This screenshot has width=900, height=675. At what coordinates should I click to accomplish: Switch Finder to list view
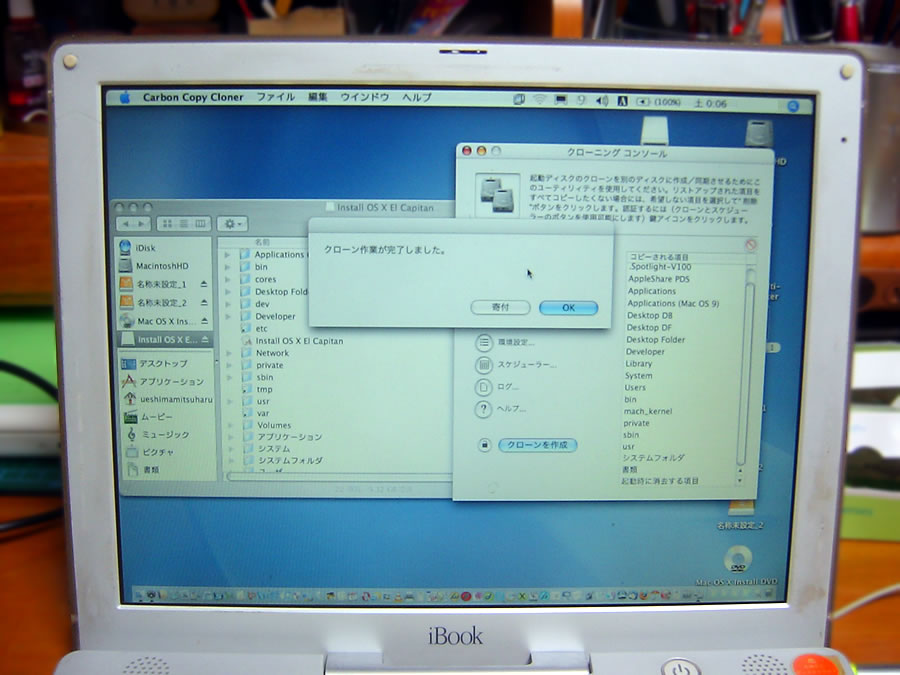(184, 223)
